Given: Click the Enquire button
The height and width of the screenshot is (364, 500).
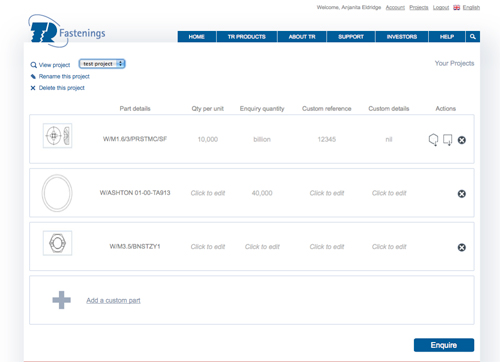Looking at the screenshot, I should [444, 345].
